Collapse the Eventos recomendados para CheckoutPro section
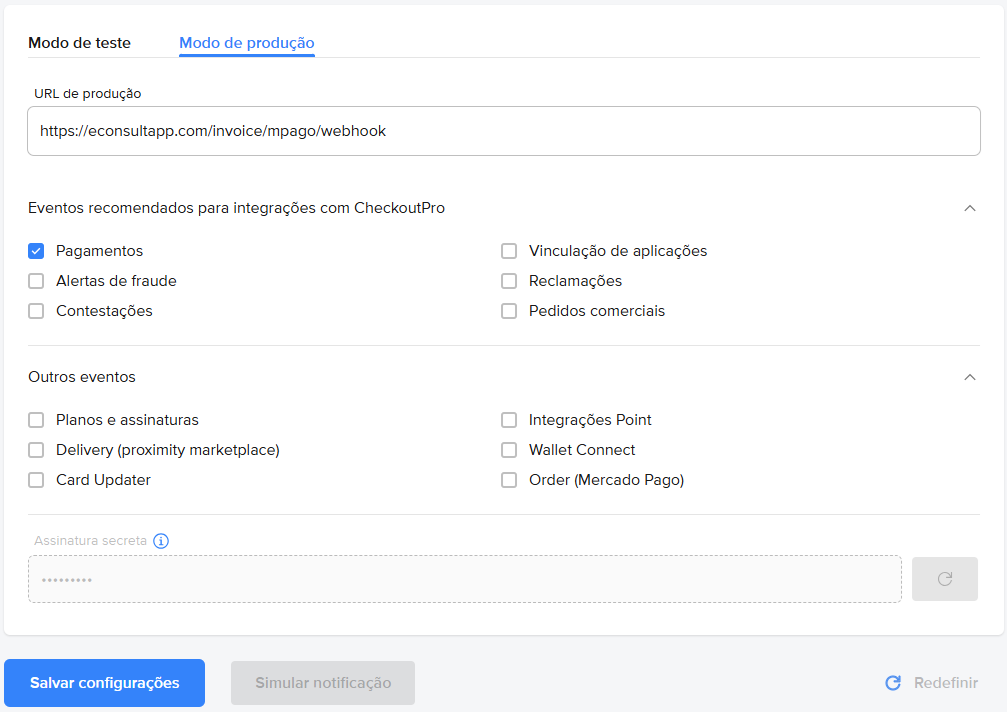Viewport: 1007px width, 712px height. click(x=969, y=209)
